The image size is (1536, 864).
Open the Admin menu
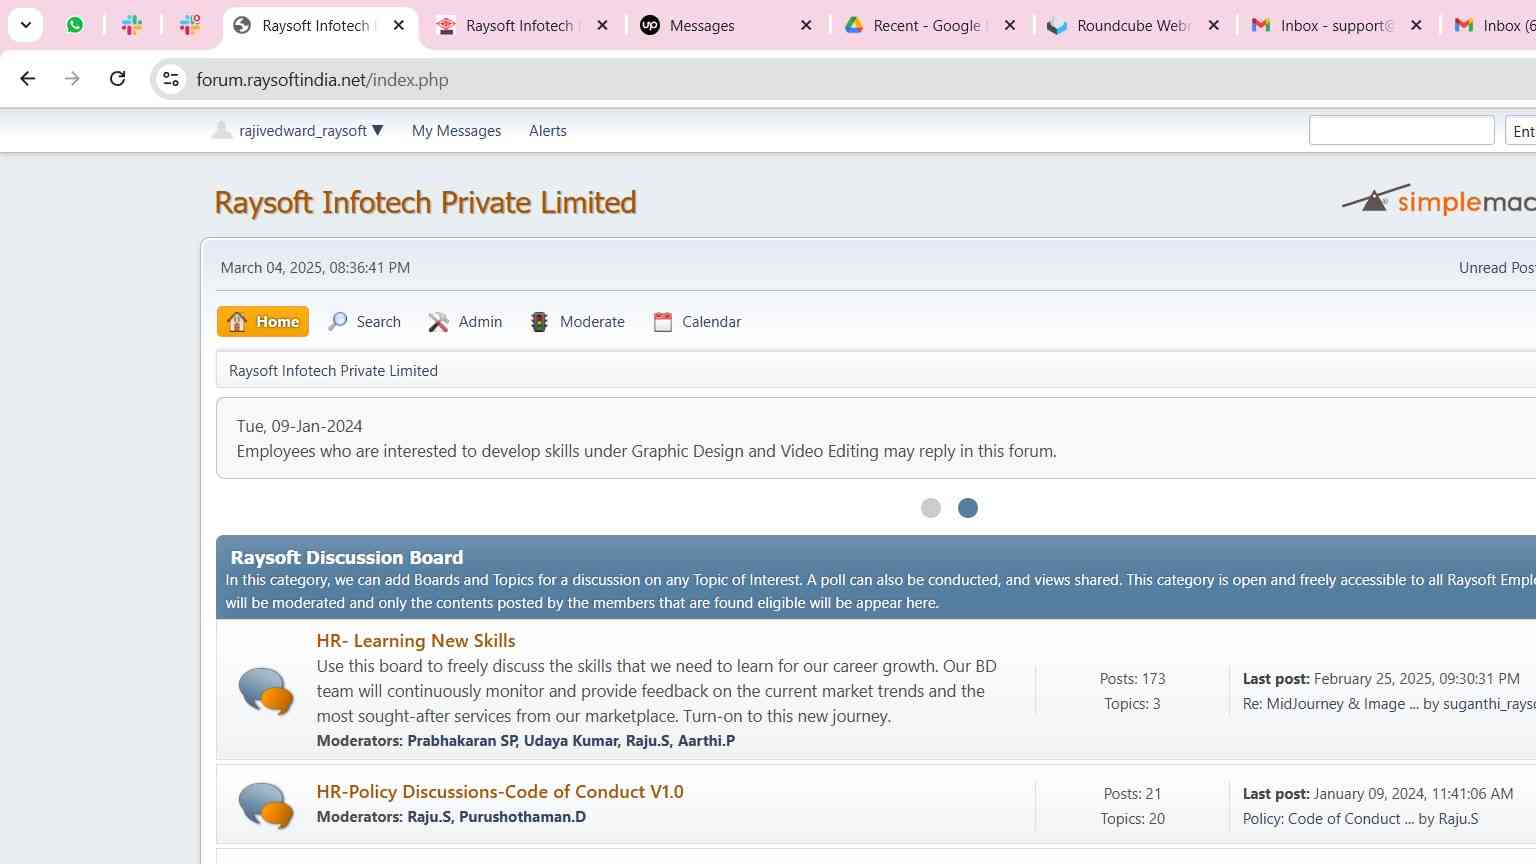coord(466,322)
